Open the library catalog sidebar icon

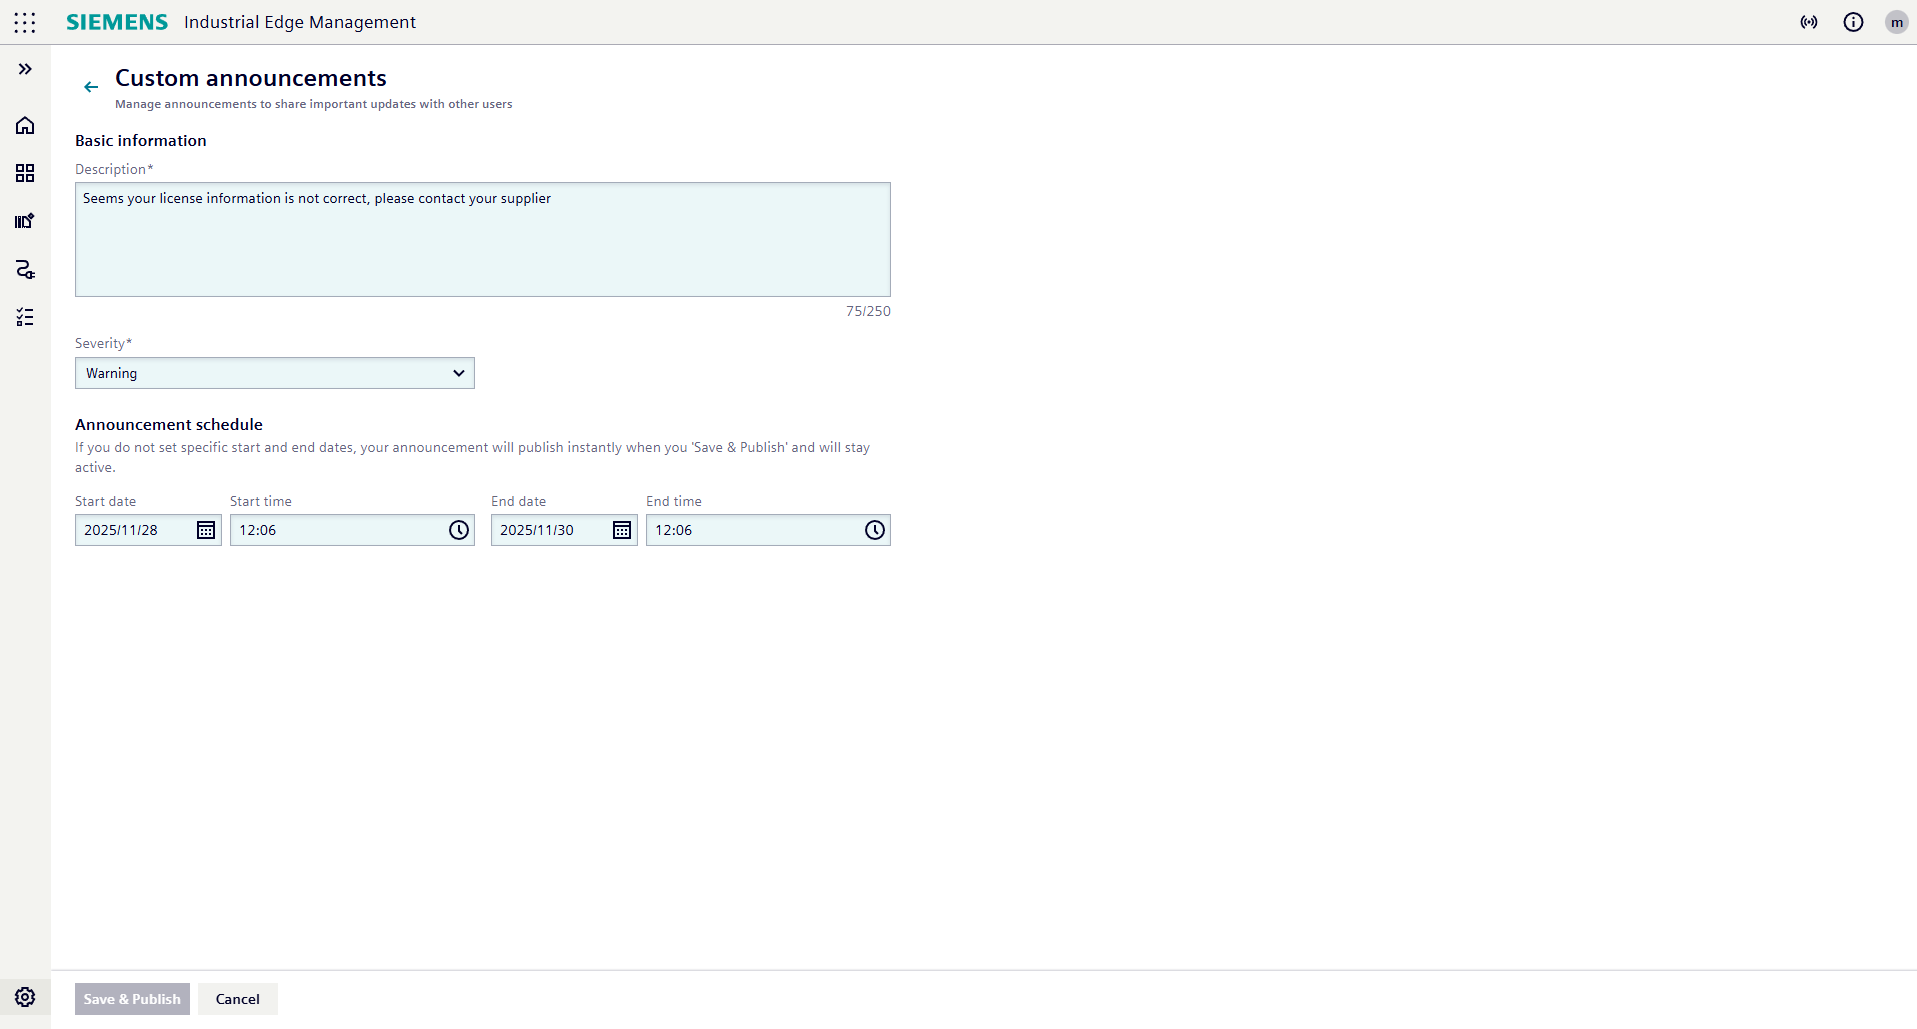click(25, 221)
